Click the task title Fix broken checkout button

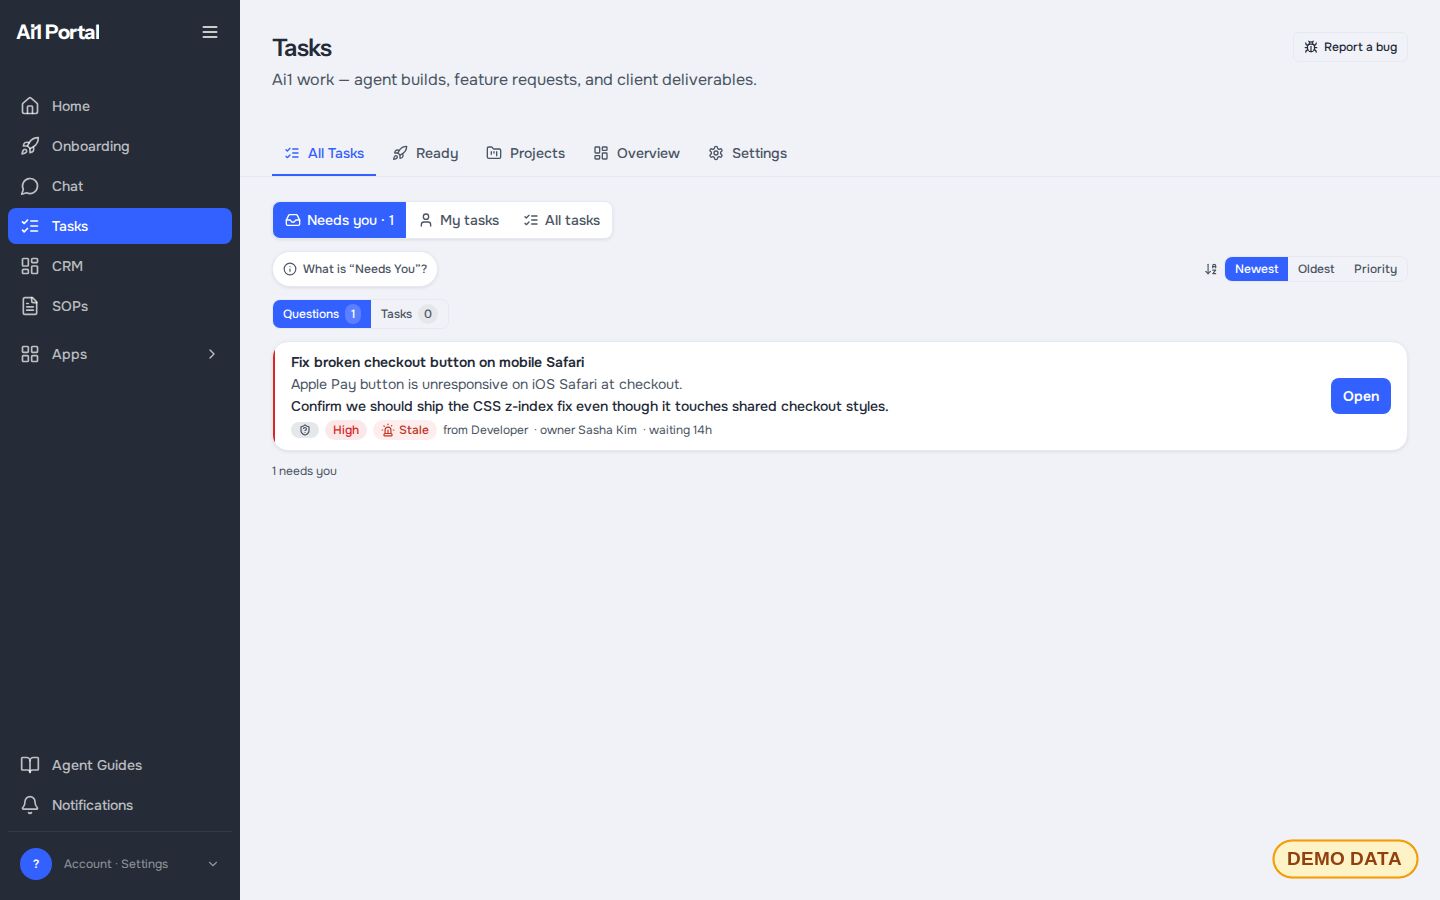click(x=438, y=362)
